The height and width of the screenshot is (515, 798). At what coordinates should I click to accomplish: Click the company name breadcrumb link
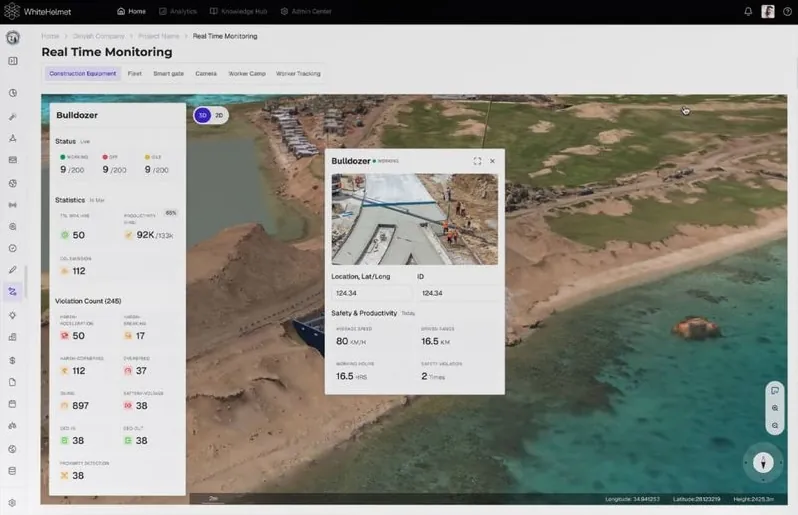pos(98,36)
